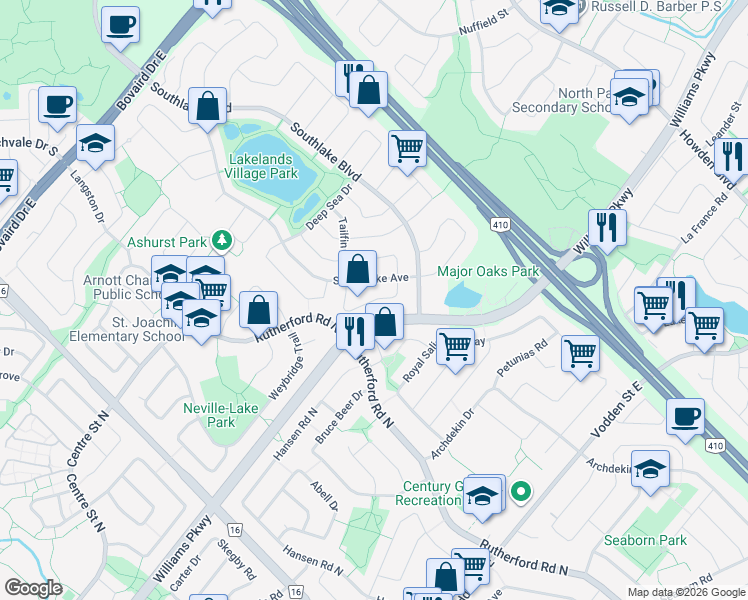Click the Lakelands Village Park label
Screen dimensions: 748x600
(261, 166)
